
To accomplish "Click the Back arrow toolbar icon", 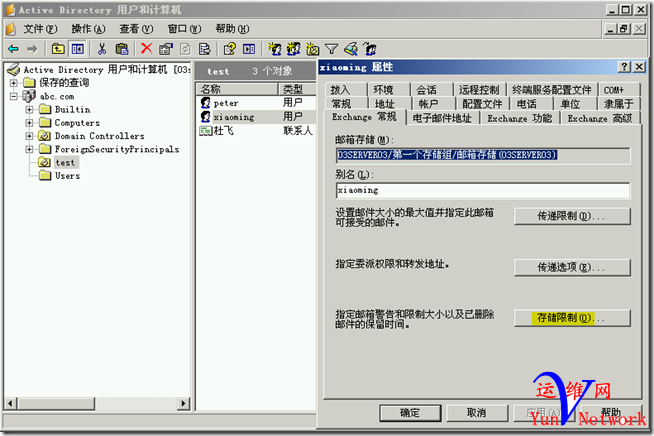I will [13, 49].
